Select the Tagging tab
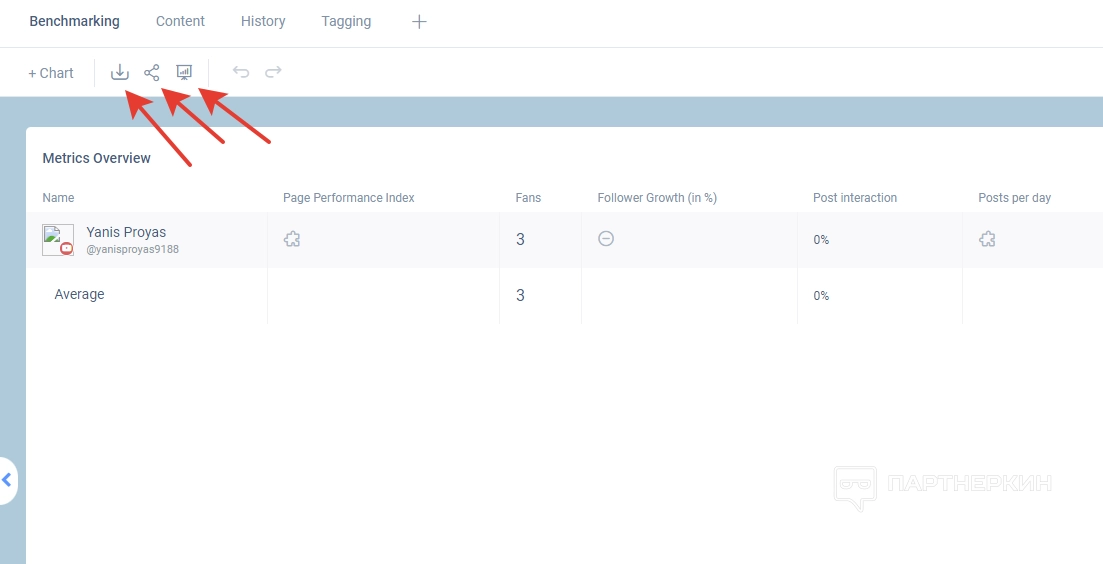 click(x=346, y=21)
